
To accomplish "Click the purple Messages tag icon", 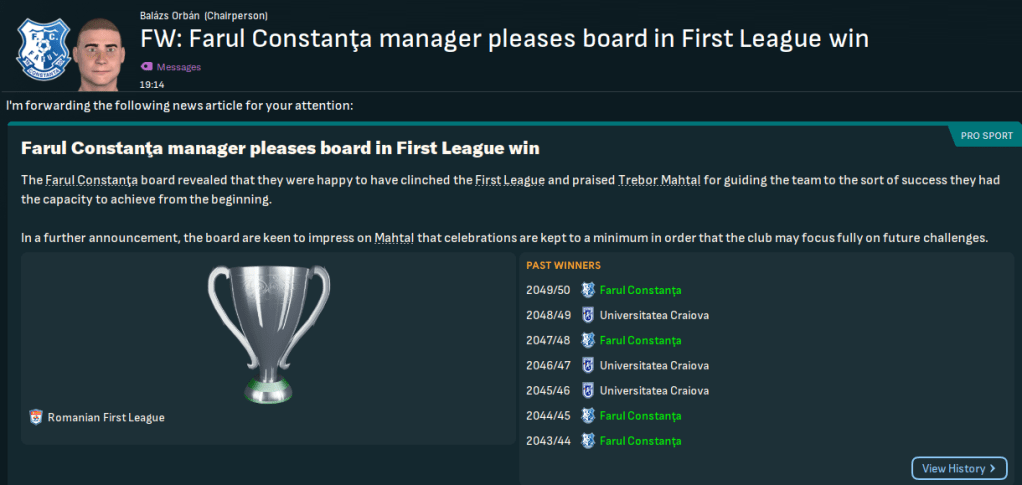I will click(x=146, y=67).
